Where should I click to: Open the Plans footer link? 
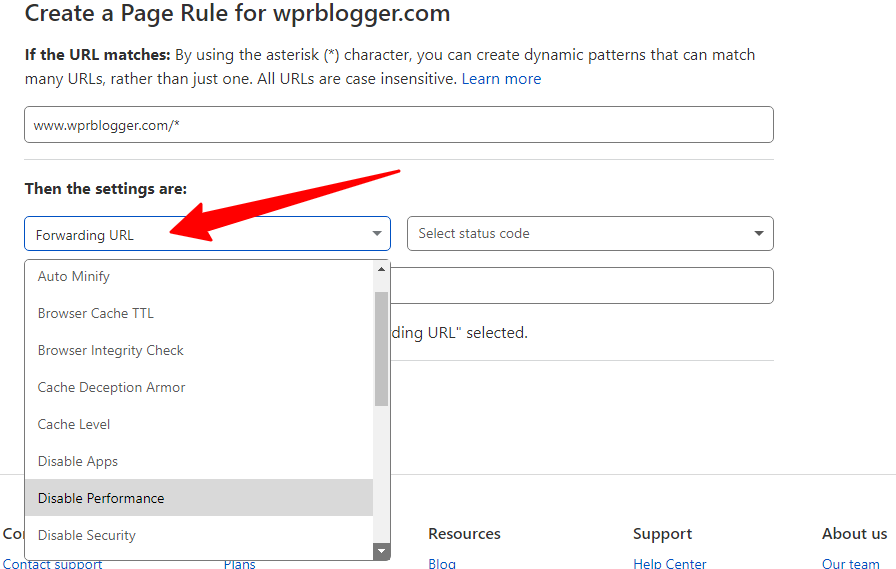(239, 563)
